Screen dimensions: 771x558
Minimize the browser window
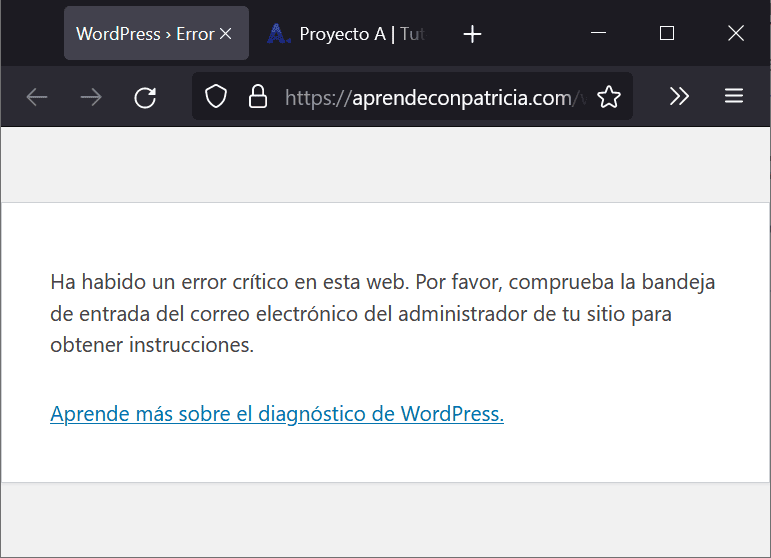pos(598,33)
